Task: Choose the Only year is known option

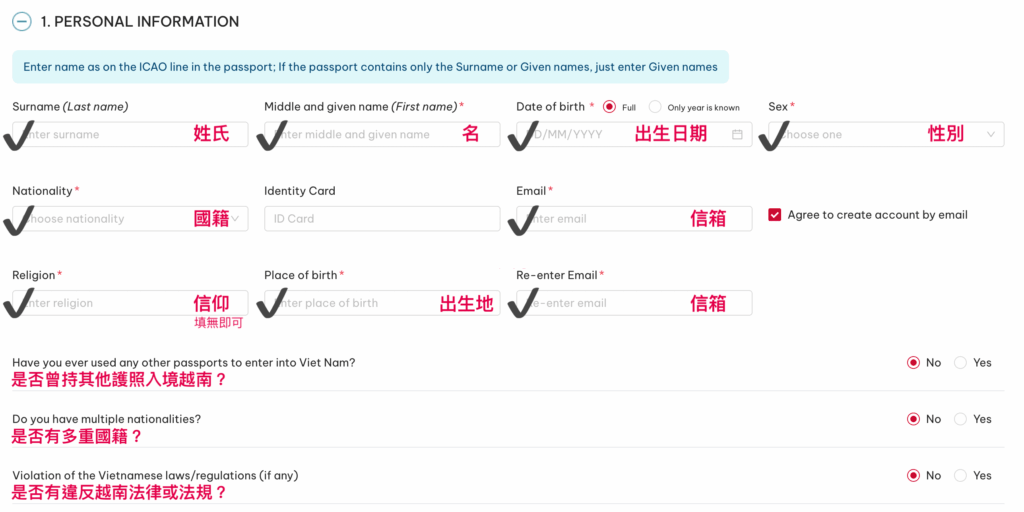Action: click(x=655, y=107)
